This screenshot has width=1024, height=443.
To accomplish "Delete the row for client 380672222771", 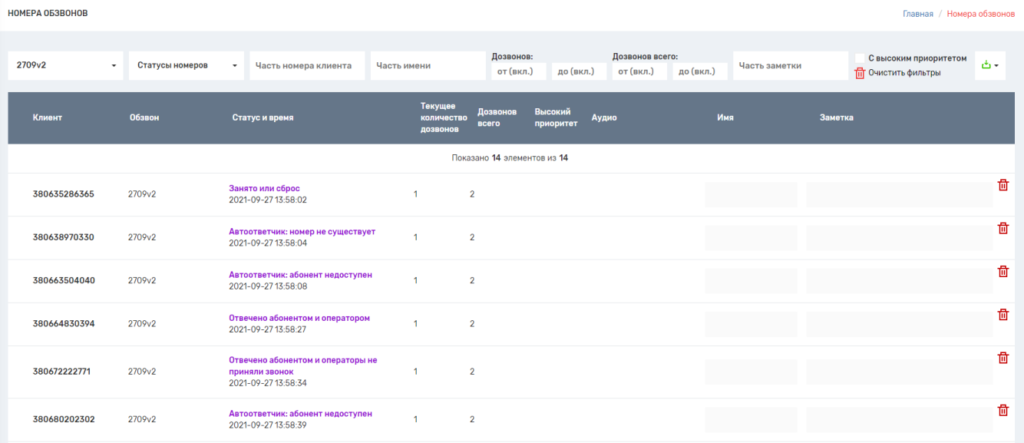I will [1002, 358].
